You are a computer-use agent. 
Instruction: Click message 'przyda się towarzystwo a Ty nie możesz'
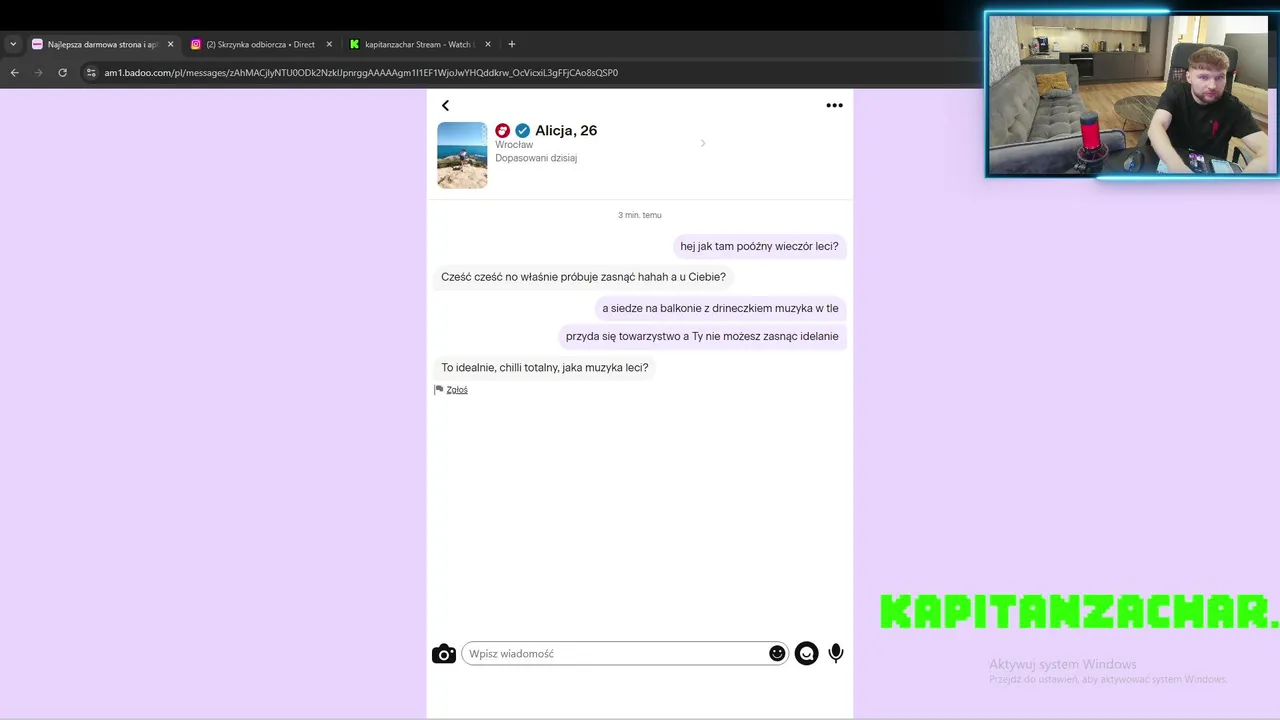pos(702,336)
